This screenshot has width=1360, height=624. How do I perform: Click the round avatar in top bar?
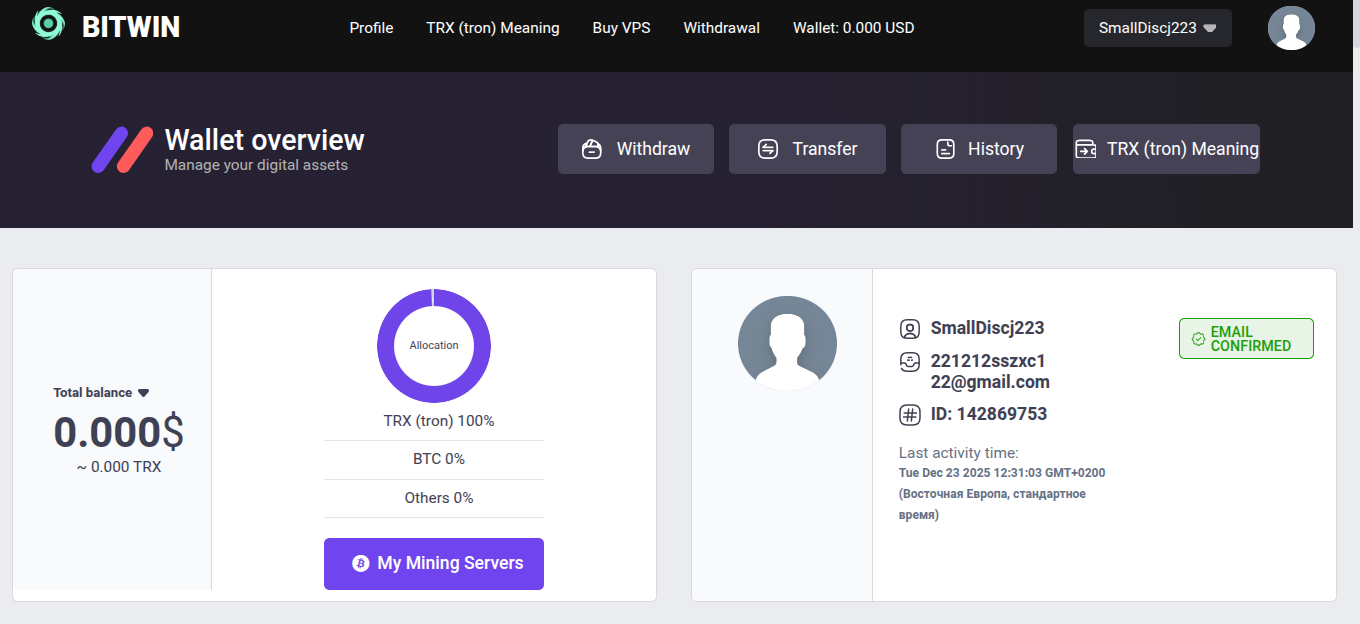(1291, 28)
